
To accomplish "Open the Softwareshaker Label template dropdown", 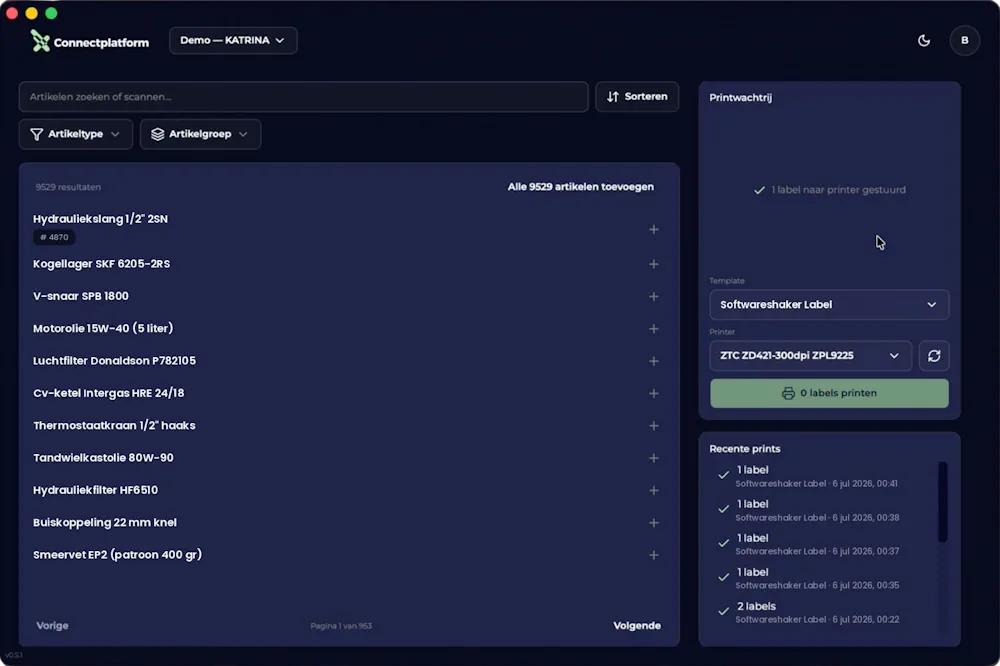I will point(829,305).
